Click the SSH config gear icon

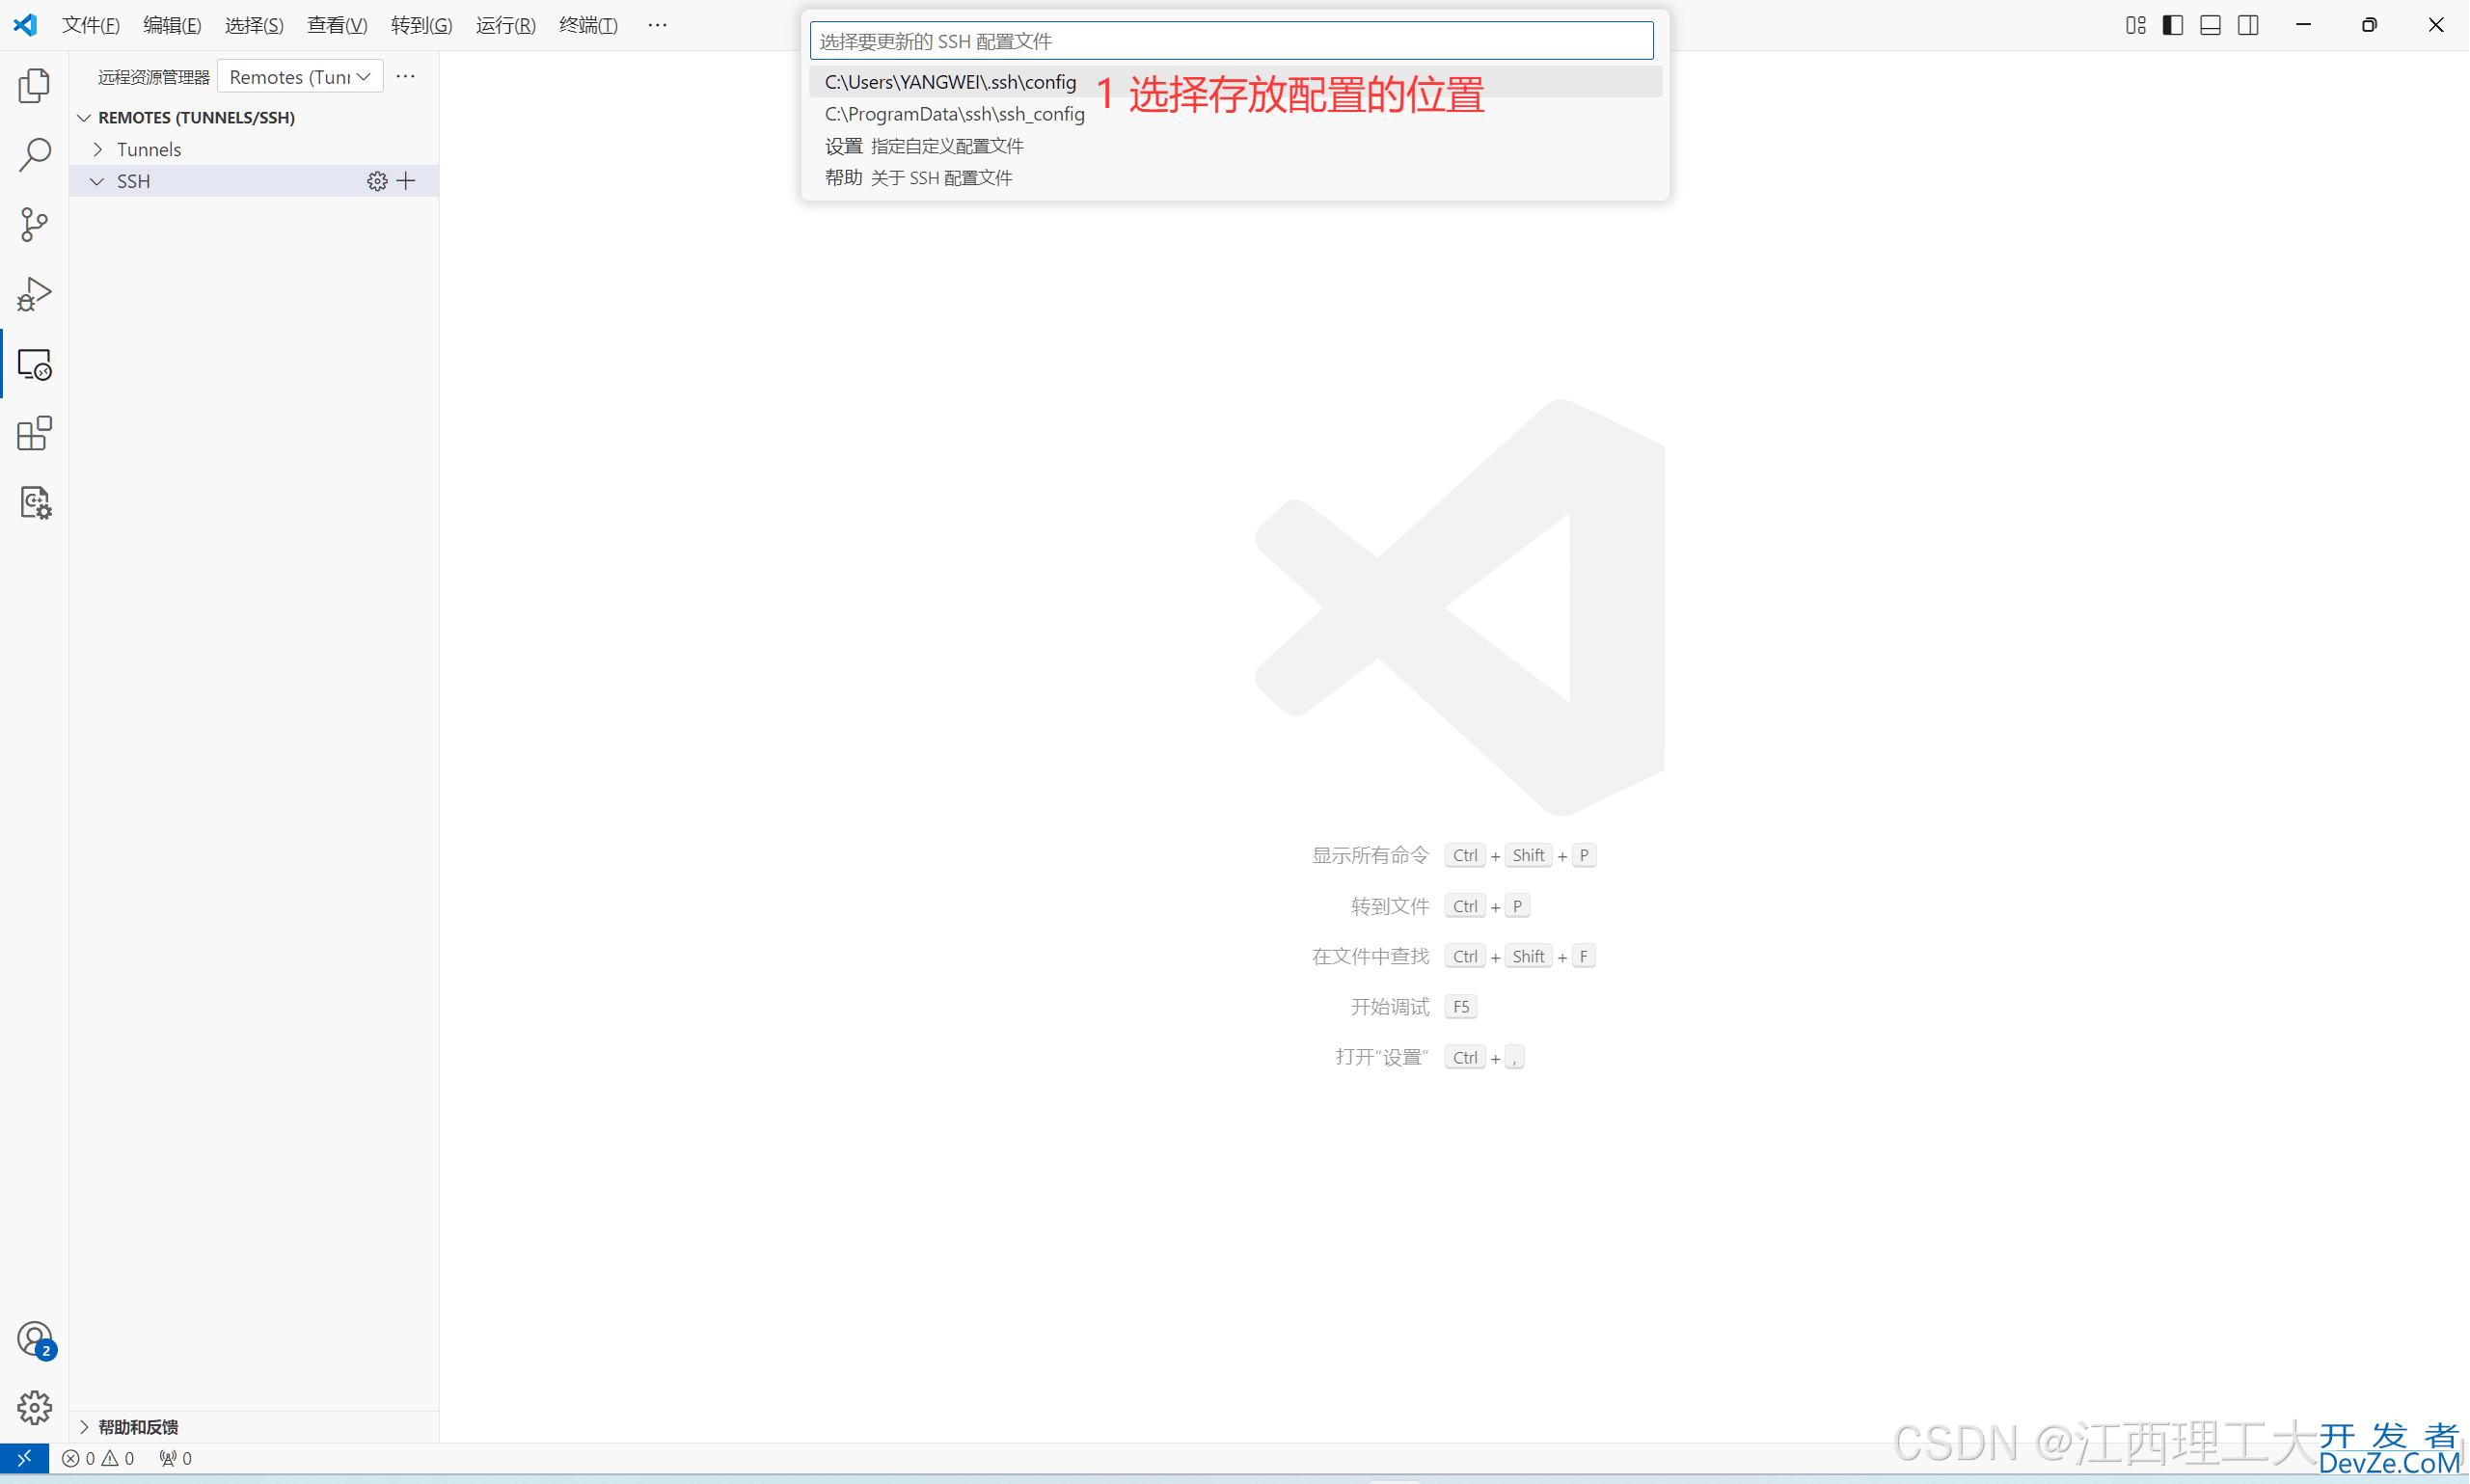pos(377,181)
